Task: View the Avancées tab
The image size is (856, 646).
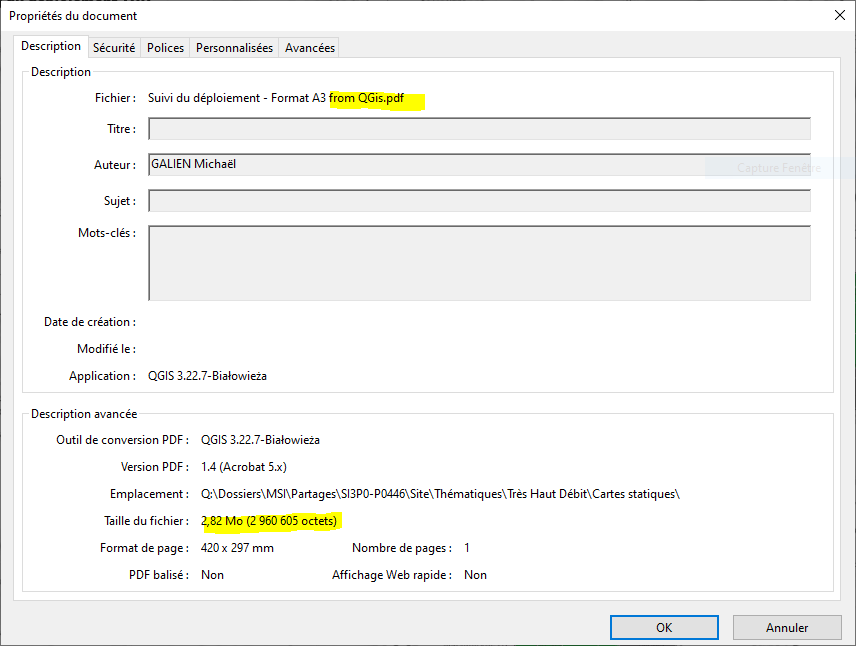Action: pos(309,46)
